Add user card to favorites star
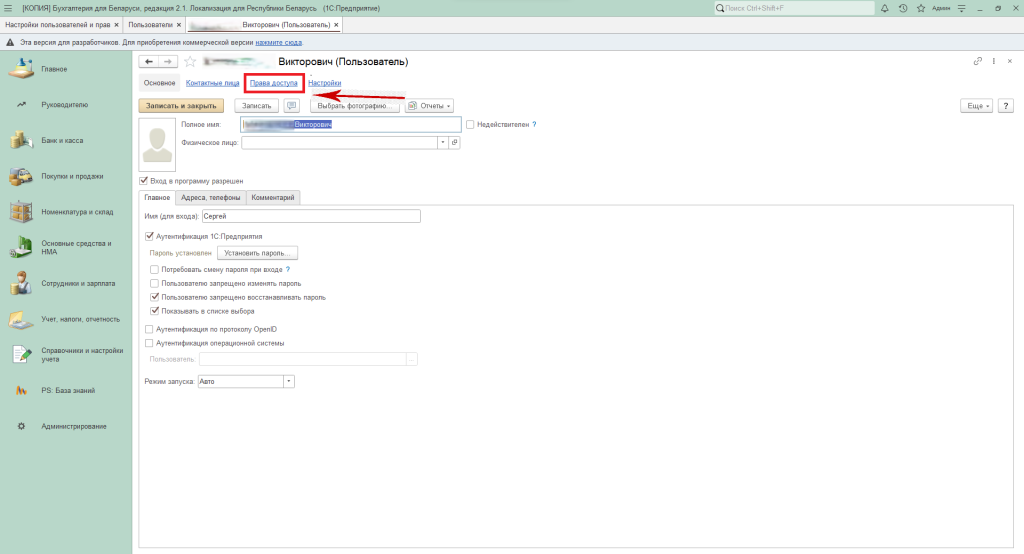The height and width of the screenshot is (554, 1024). [190, 62]
